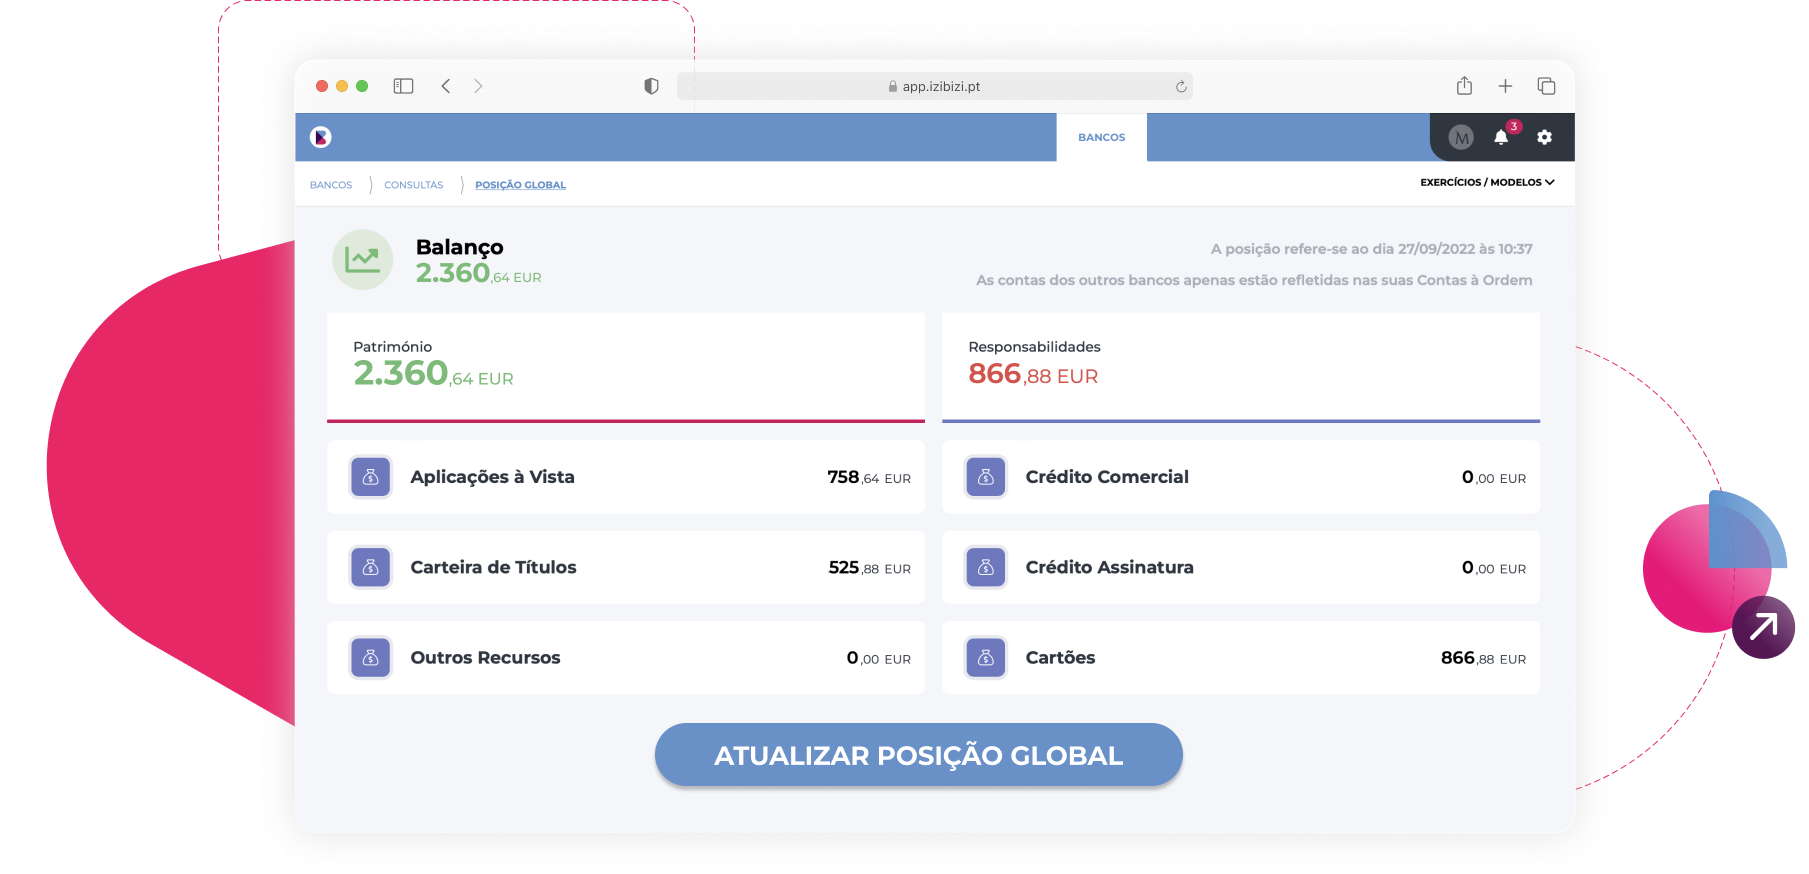Open the Outros Recursos row

pyautogui.click(x=625, y=657)
